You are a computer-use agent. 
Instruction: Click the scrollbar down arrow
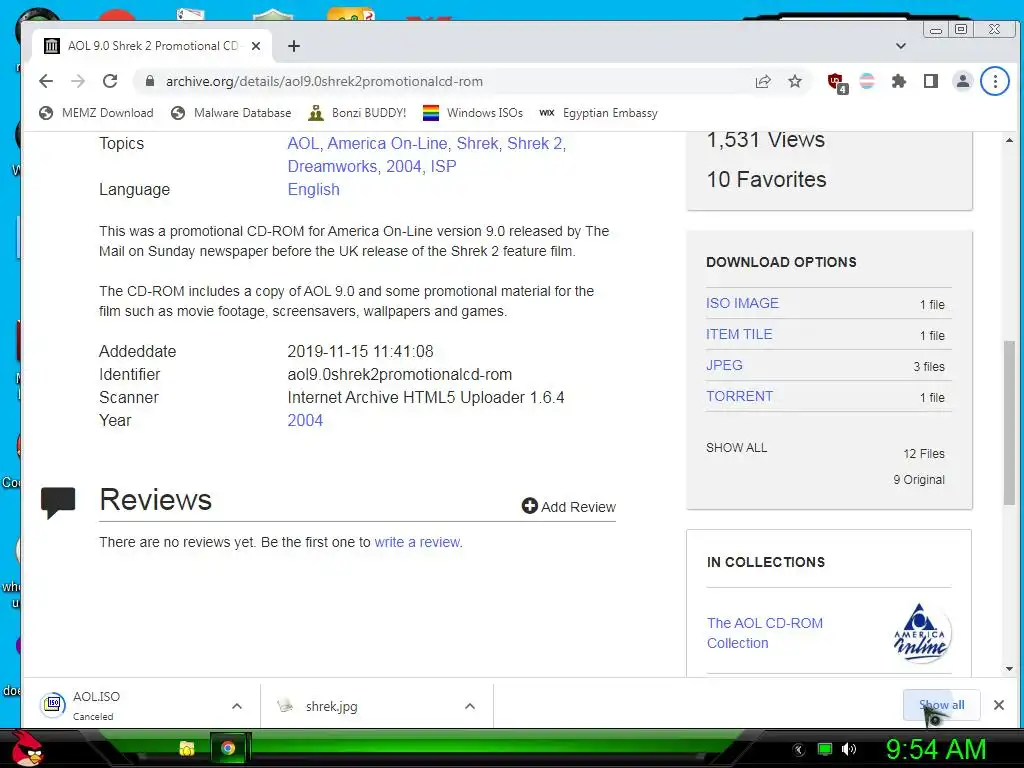point(1010,669)
